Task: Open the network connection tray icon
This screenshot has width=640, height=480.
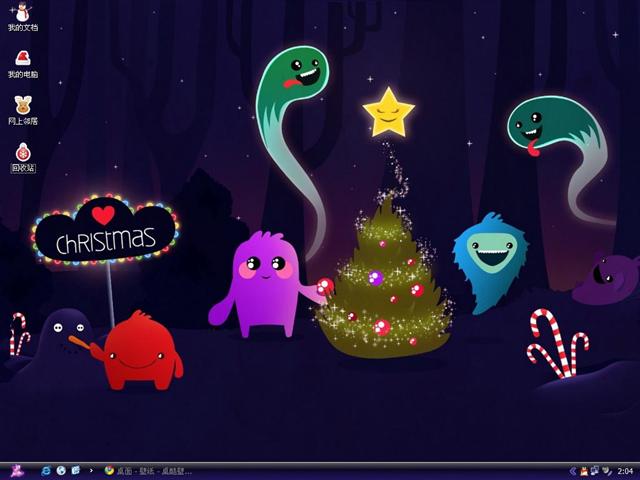Action: coord(595,471)
